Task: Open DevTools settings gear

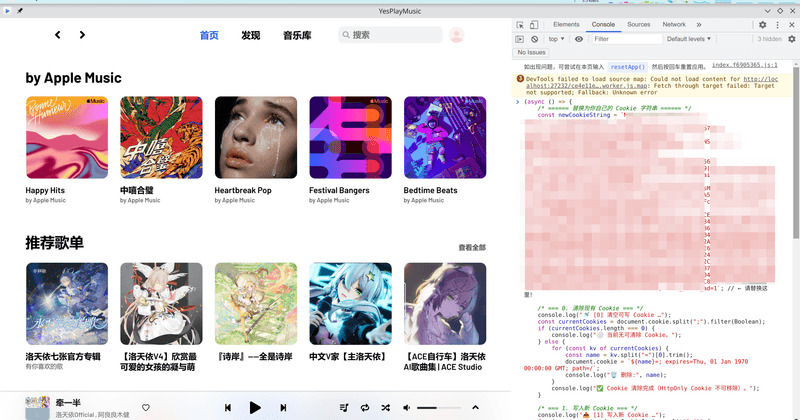Action: (762, 24)
